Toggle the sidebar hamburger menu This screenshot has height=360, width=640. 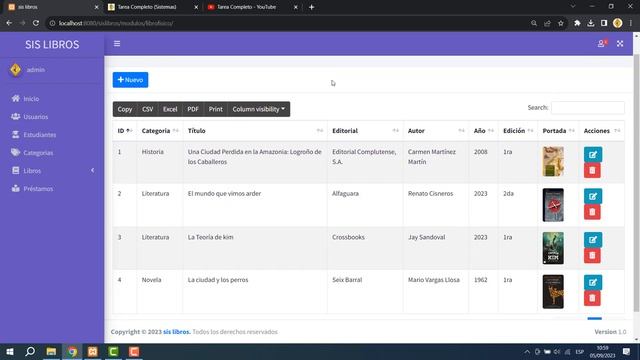click(x=117, y=44)
